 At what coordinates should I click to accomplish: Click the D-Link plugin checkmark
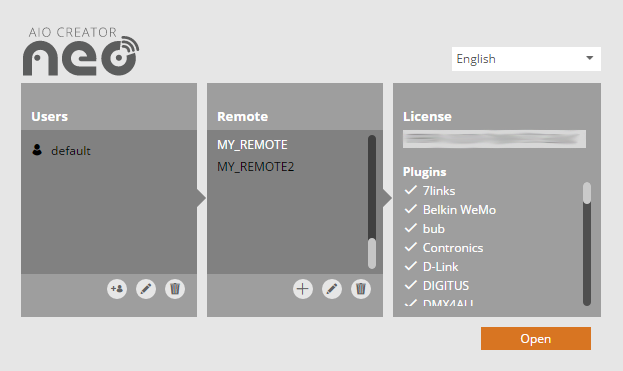[411, 267]
